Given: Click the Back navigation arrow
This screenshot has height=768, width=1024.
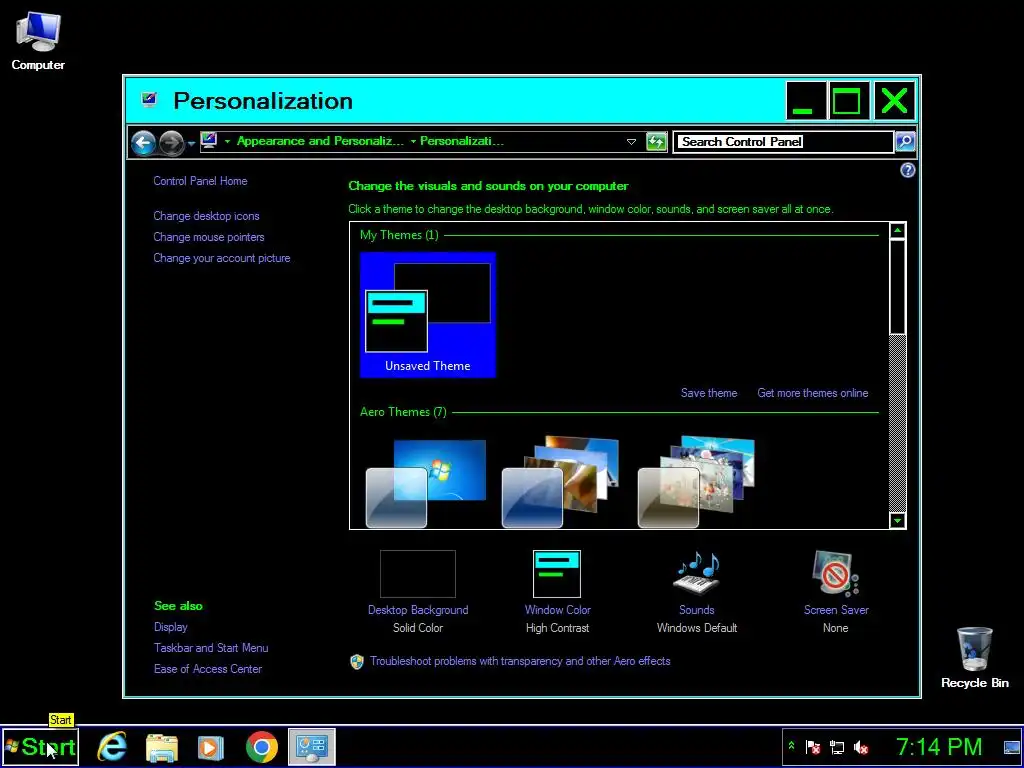Looking at the screenshot, I should point(143,142).
